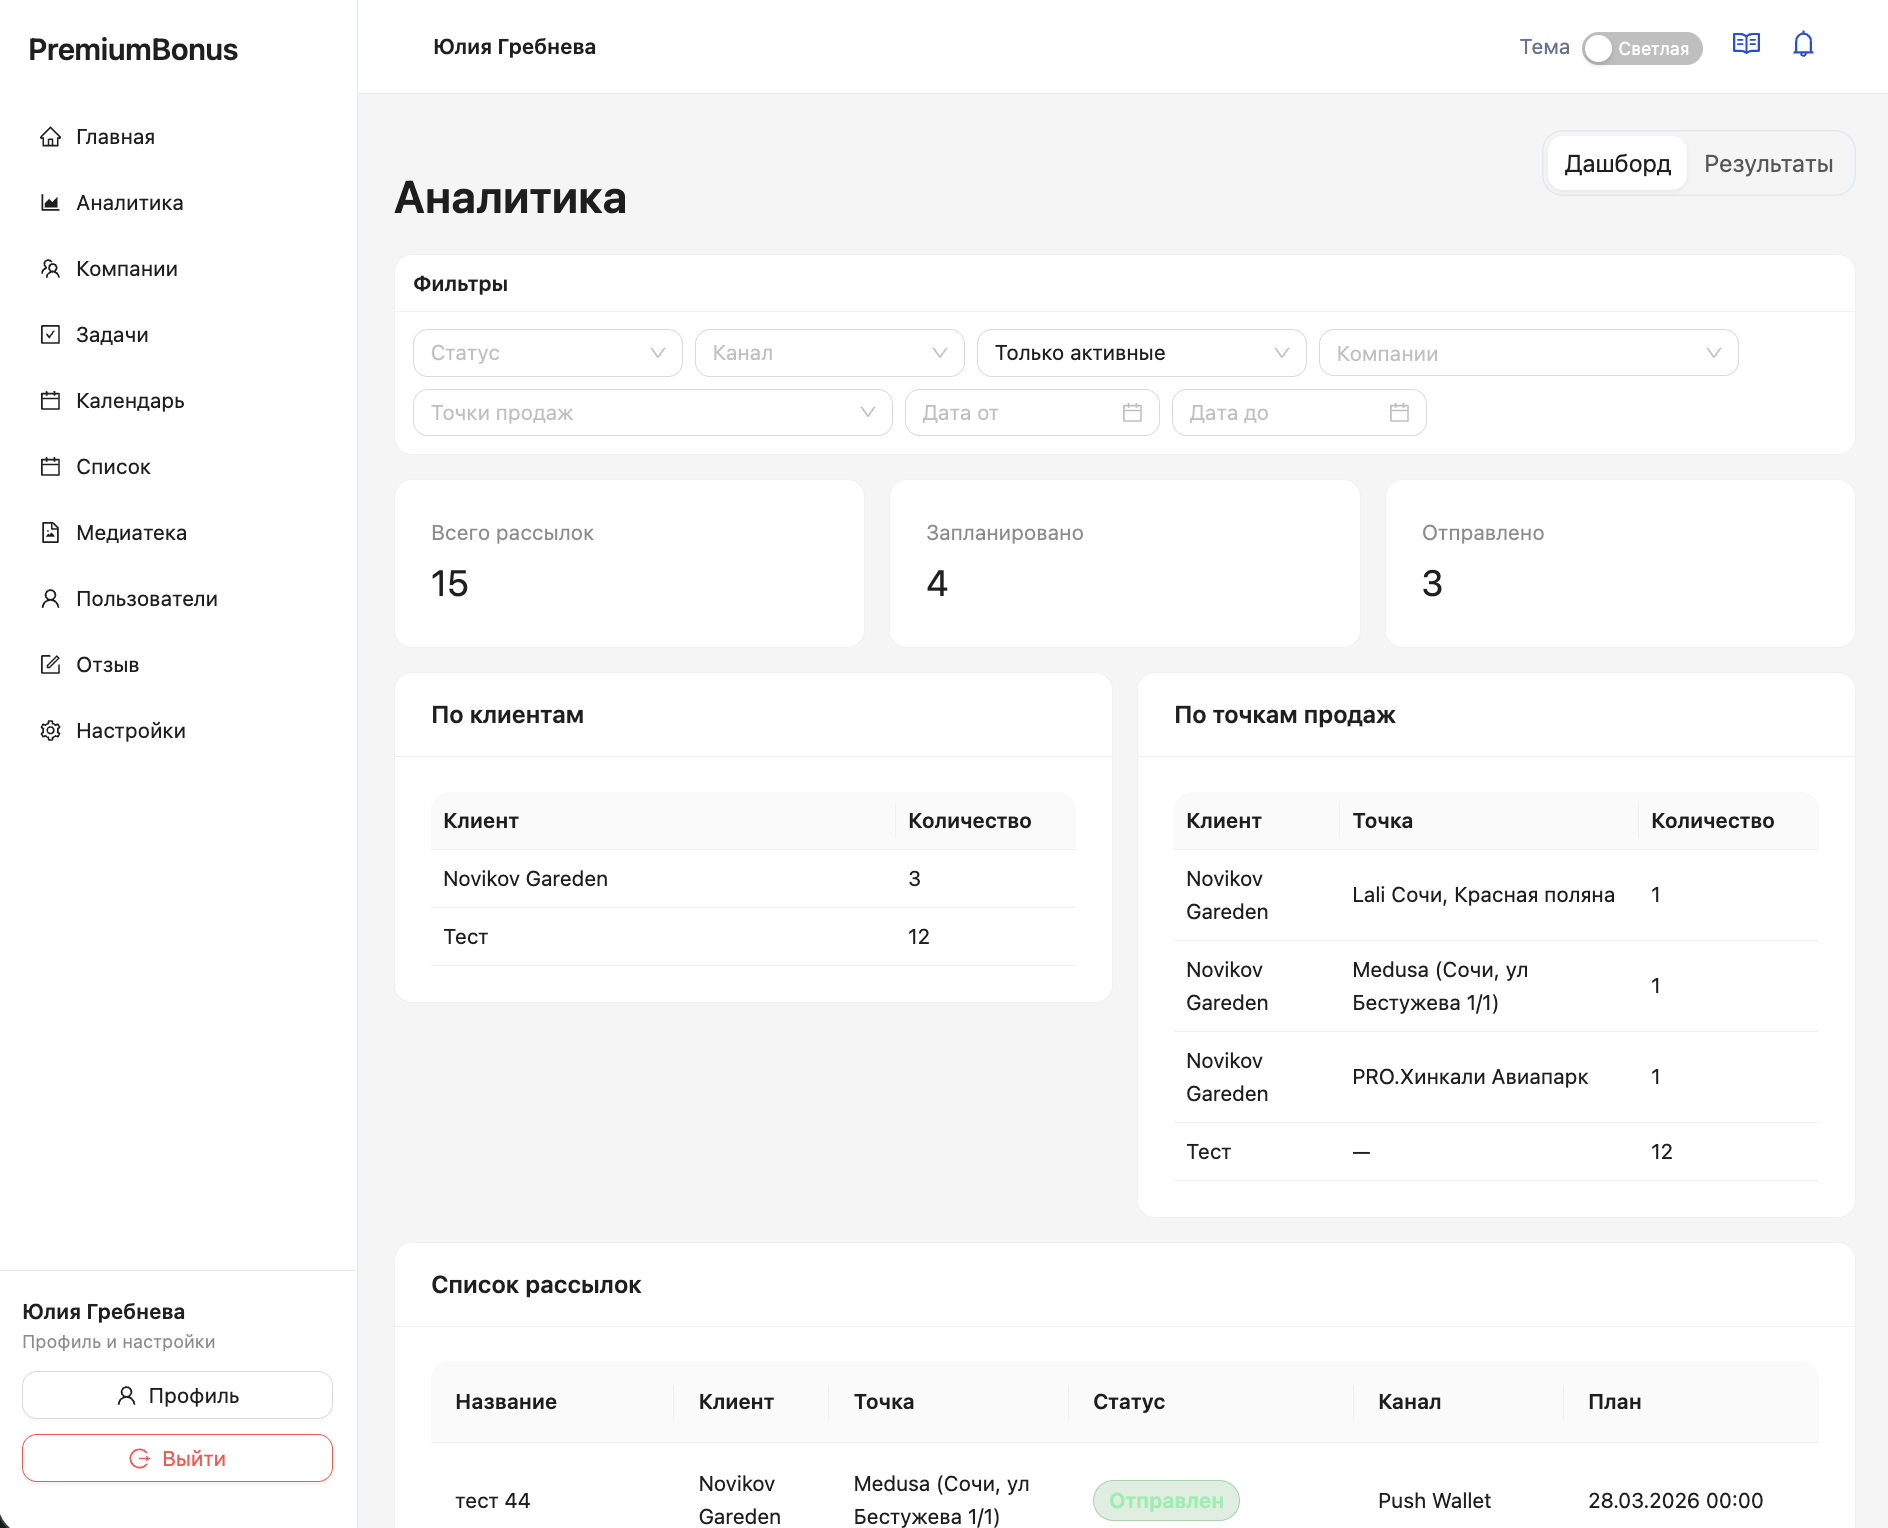Image resolution: width=1888 pixels, height=1528 pixels.
Task: Click the Главная home icon
Action: (x=50, y=137)
